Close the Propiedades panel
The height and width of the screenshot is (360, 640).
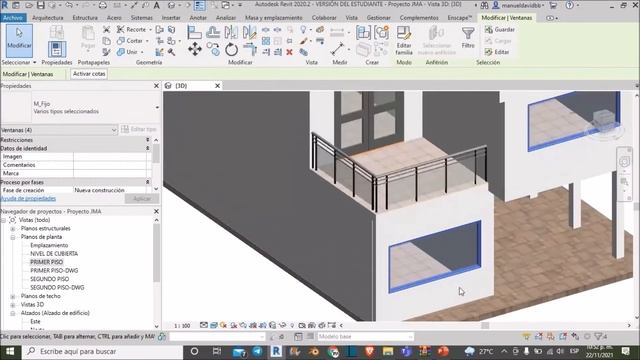[x=156, y=86]
